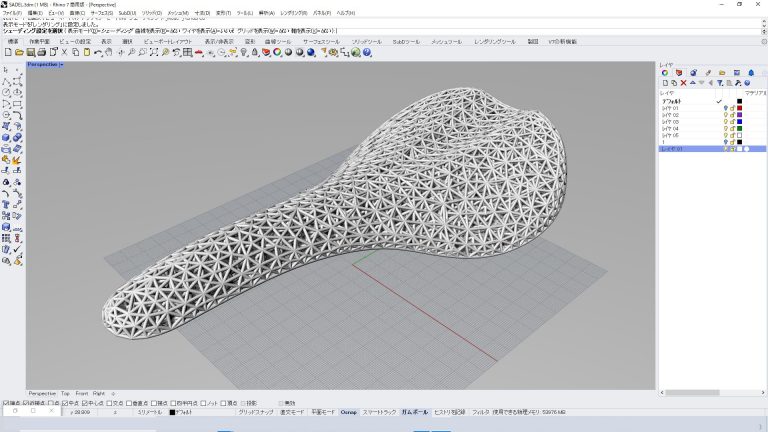Create new layer icon in Layers panel

[x=665, y=83]
